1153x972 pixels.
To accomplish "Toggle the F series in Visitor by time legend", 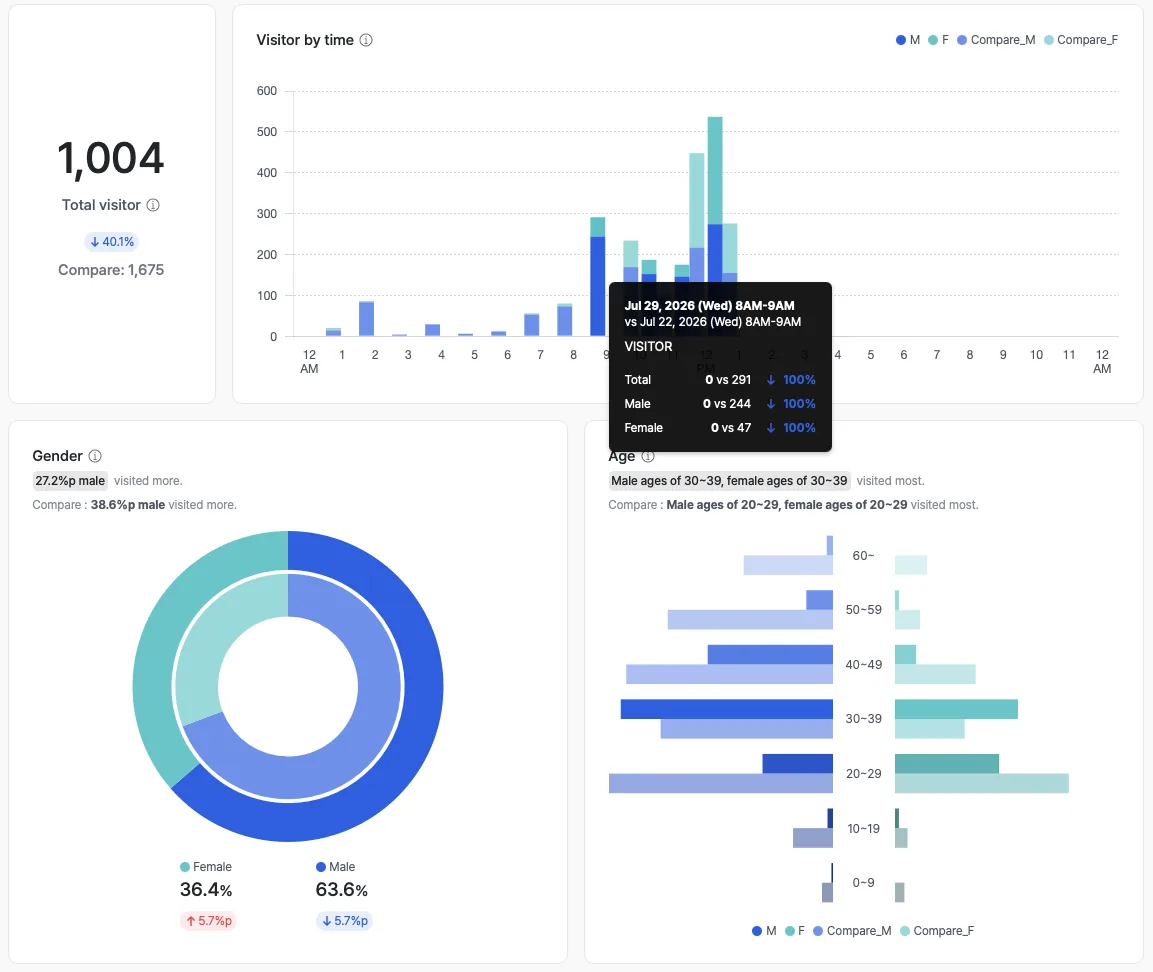I will (x=938, y=40).
